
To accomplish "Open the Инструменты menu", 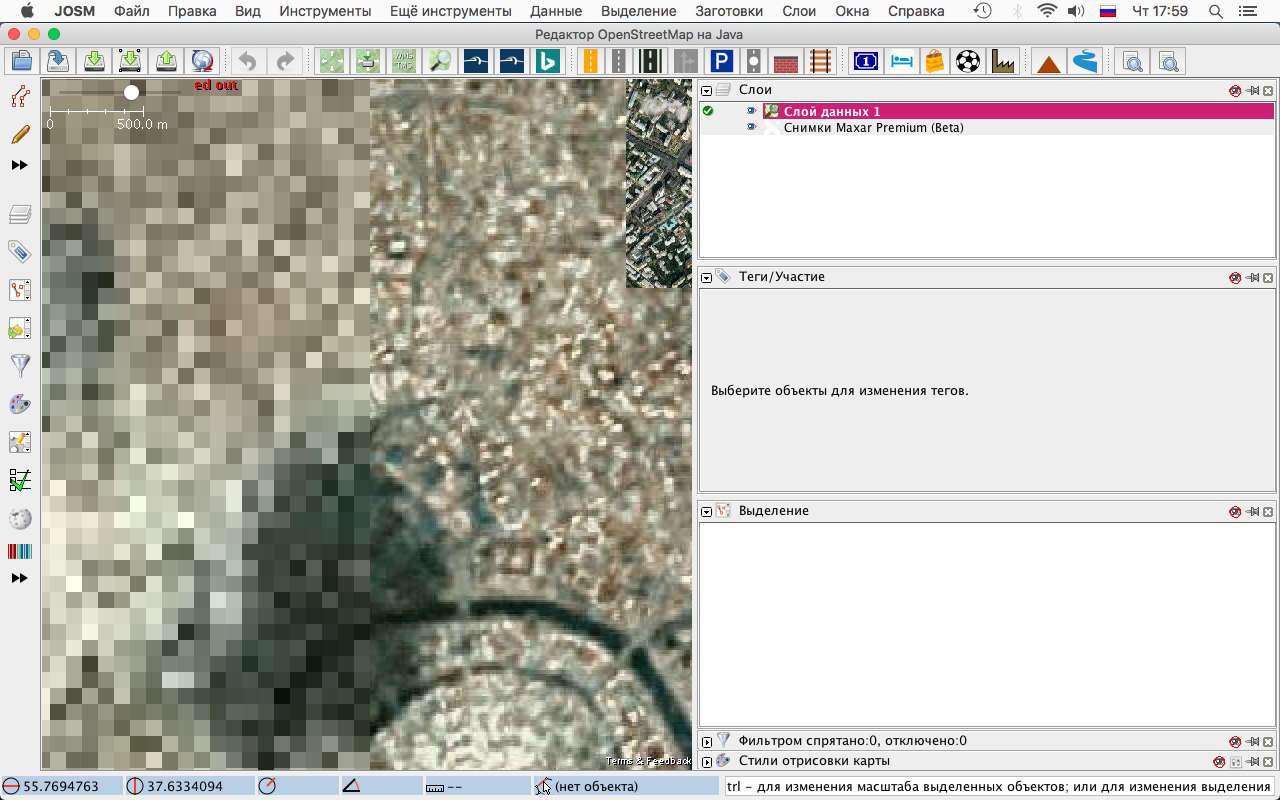I will coord(326,11).
